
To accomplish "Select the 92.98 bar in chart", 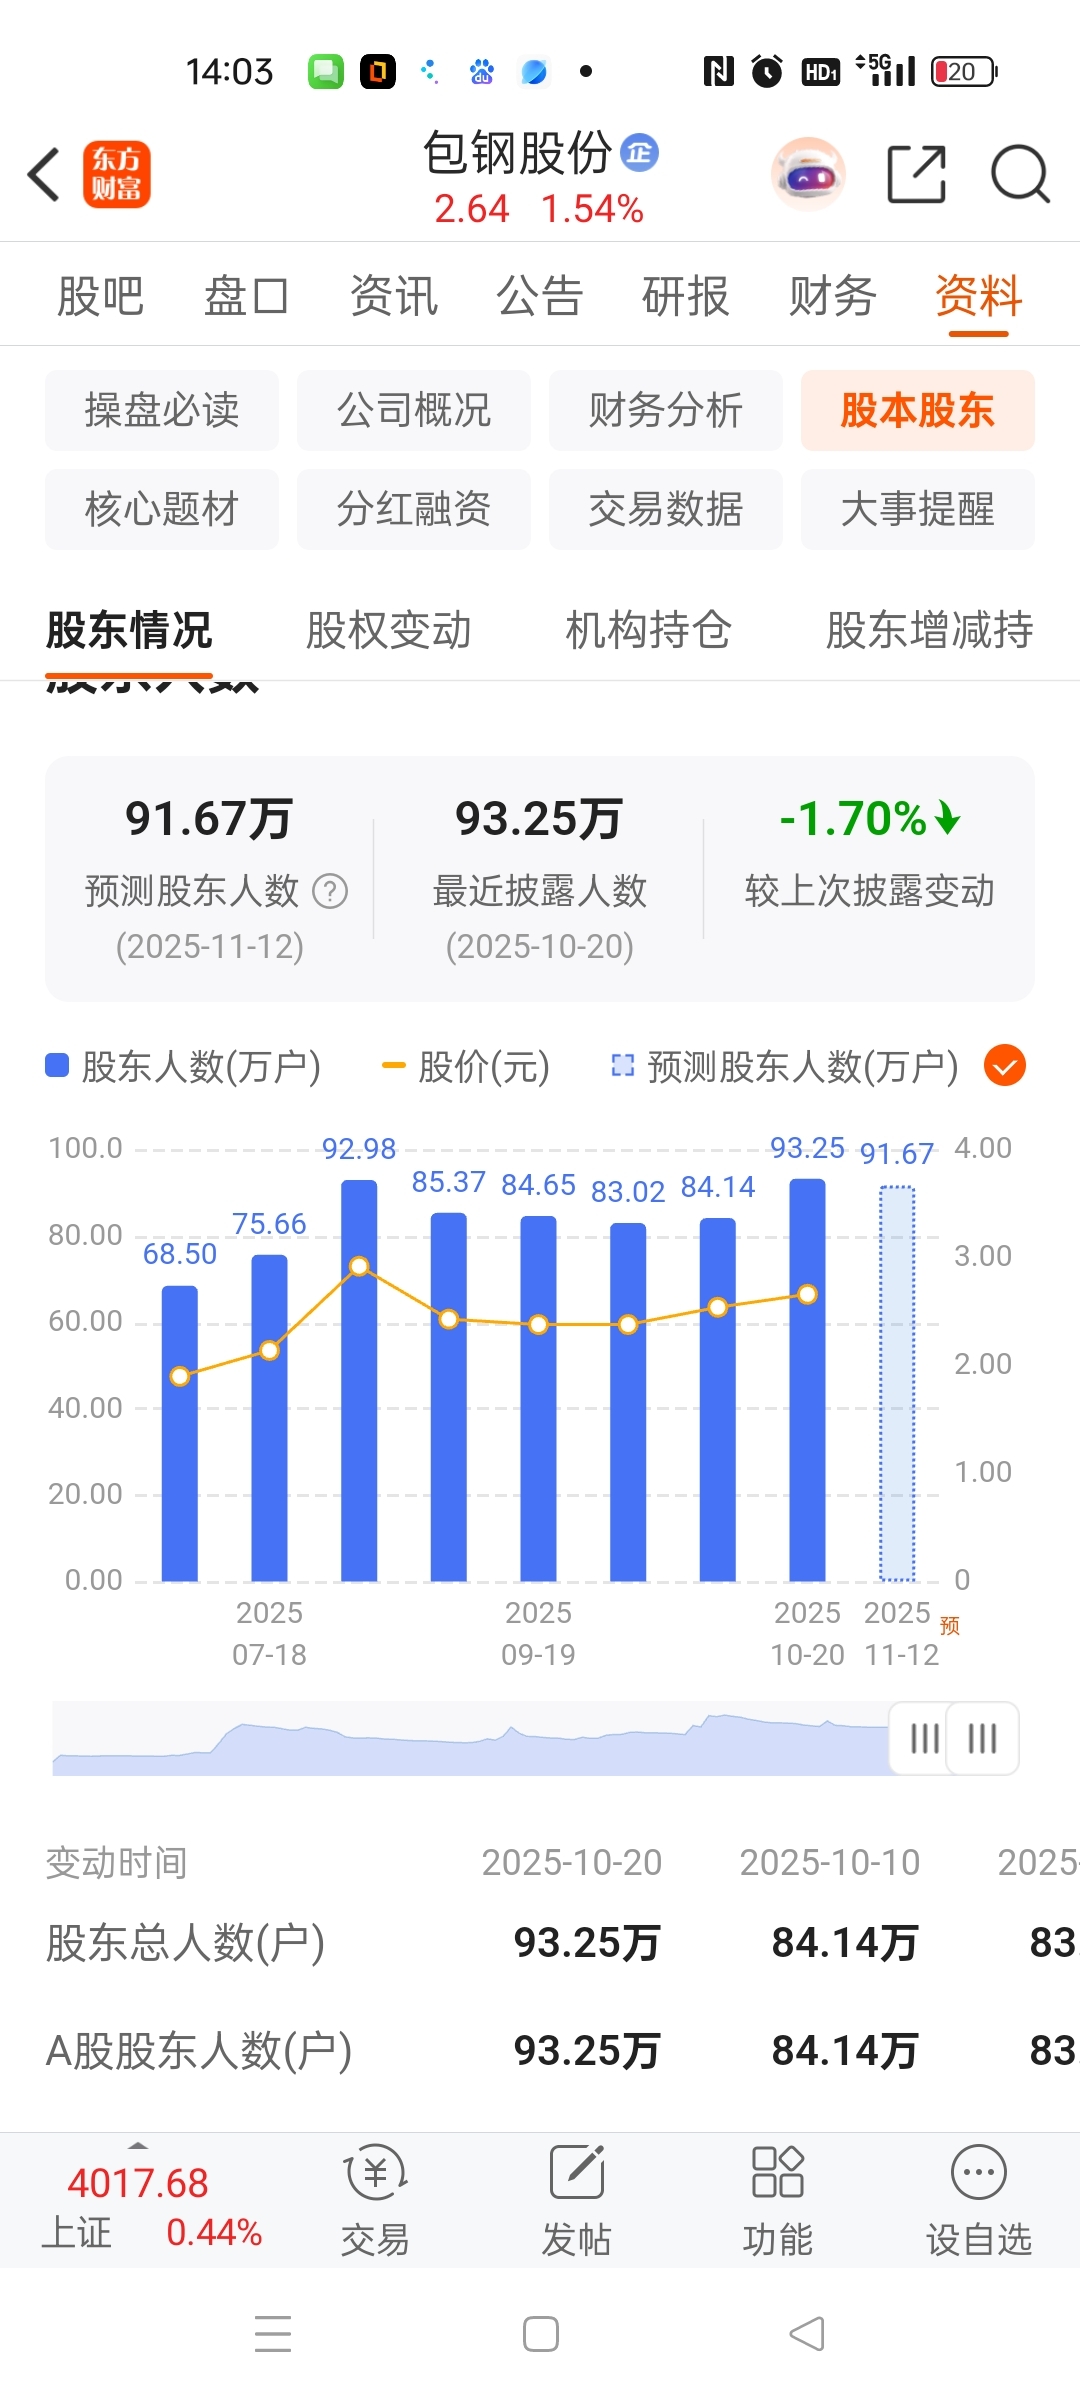I will pos(359,1380).
